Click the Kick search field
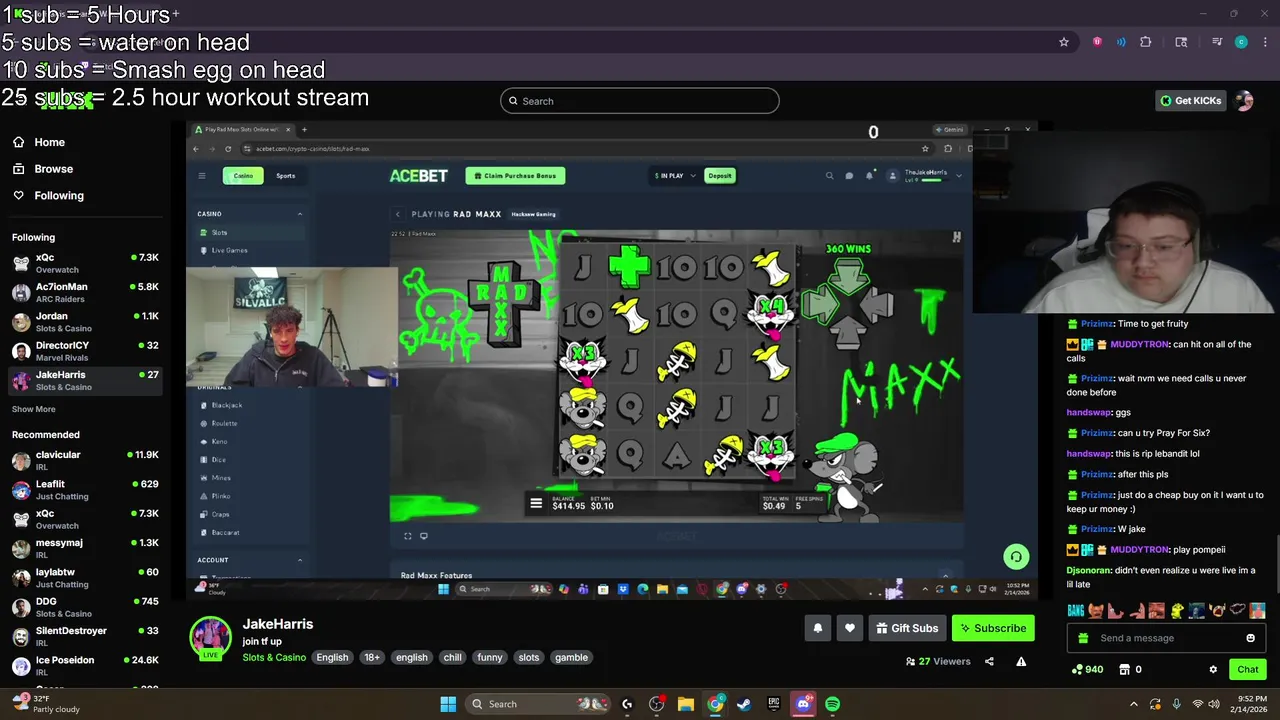 (x=640, y=101)
